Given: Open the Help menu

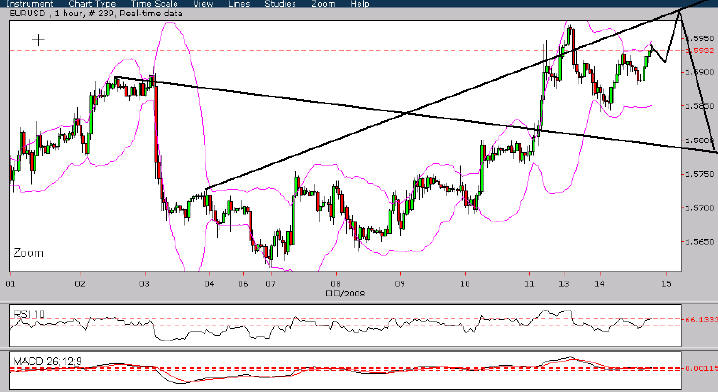Looking at the screenshot, I should pyautogui.click(x=359, y=4).
